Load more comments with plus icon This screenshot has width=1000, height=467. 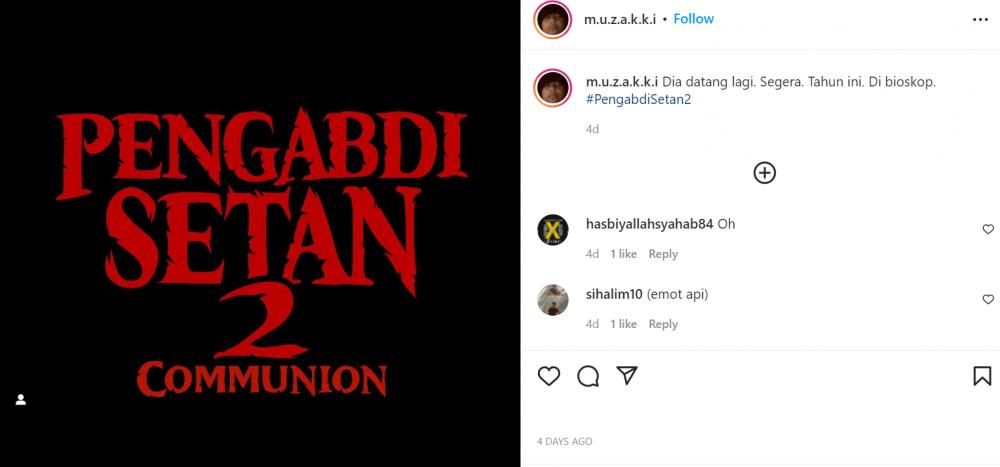tap(764, 173)
